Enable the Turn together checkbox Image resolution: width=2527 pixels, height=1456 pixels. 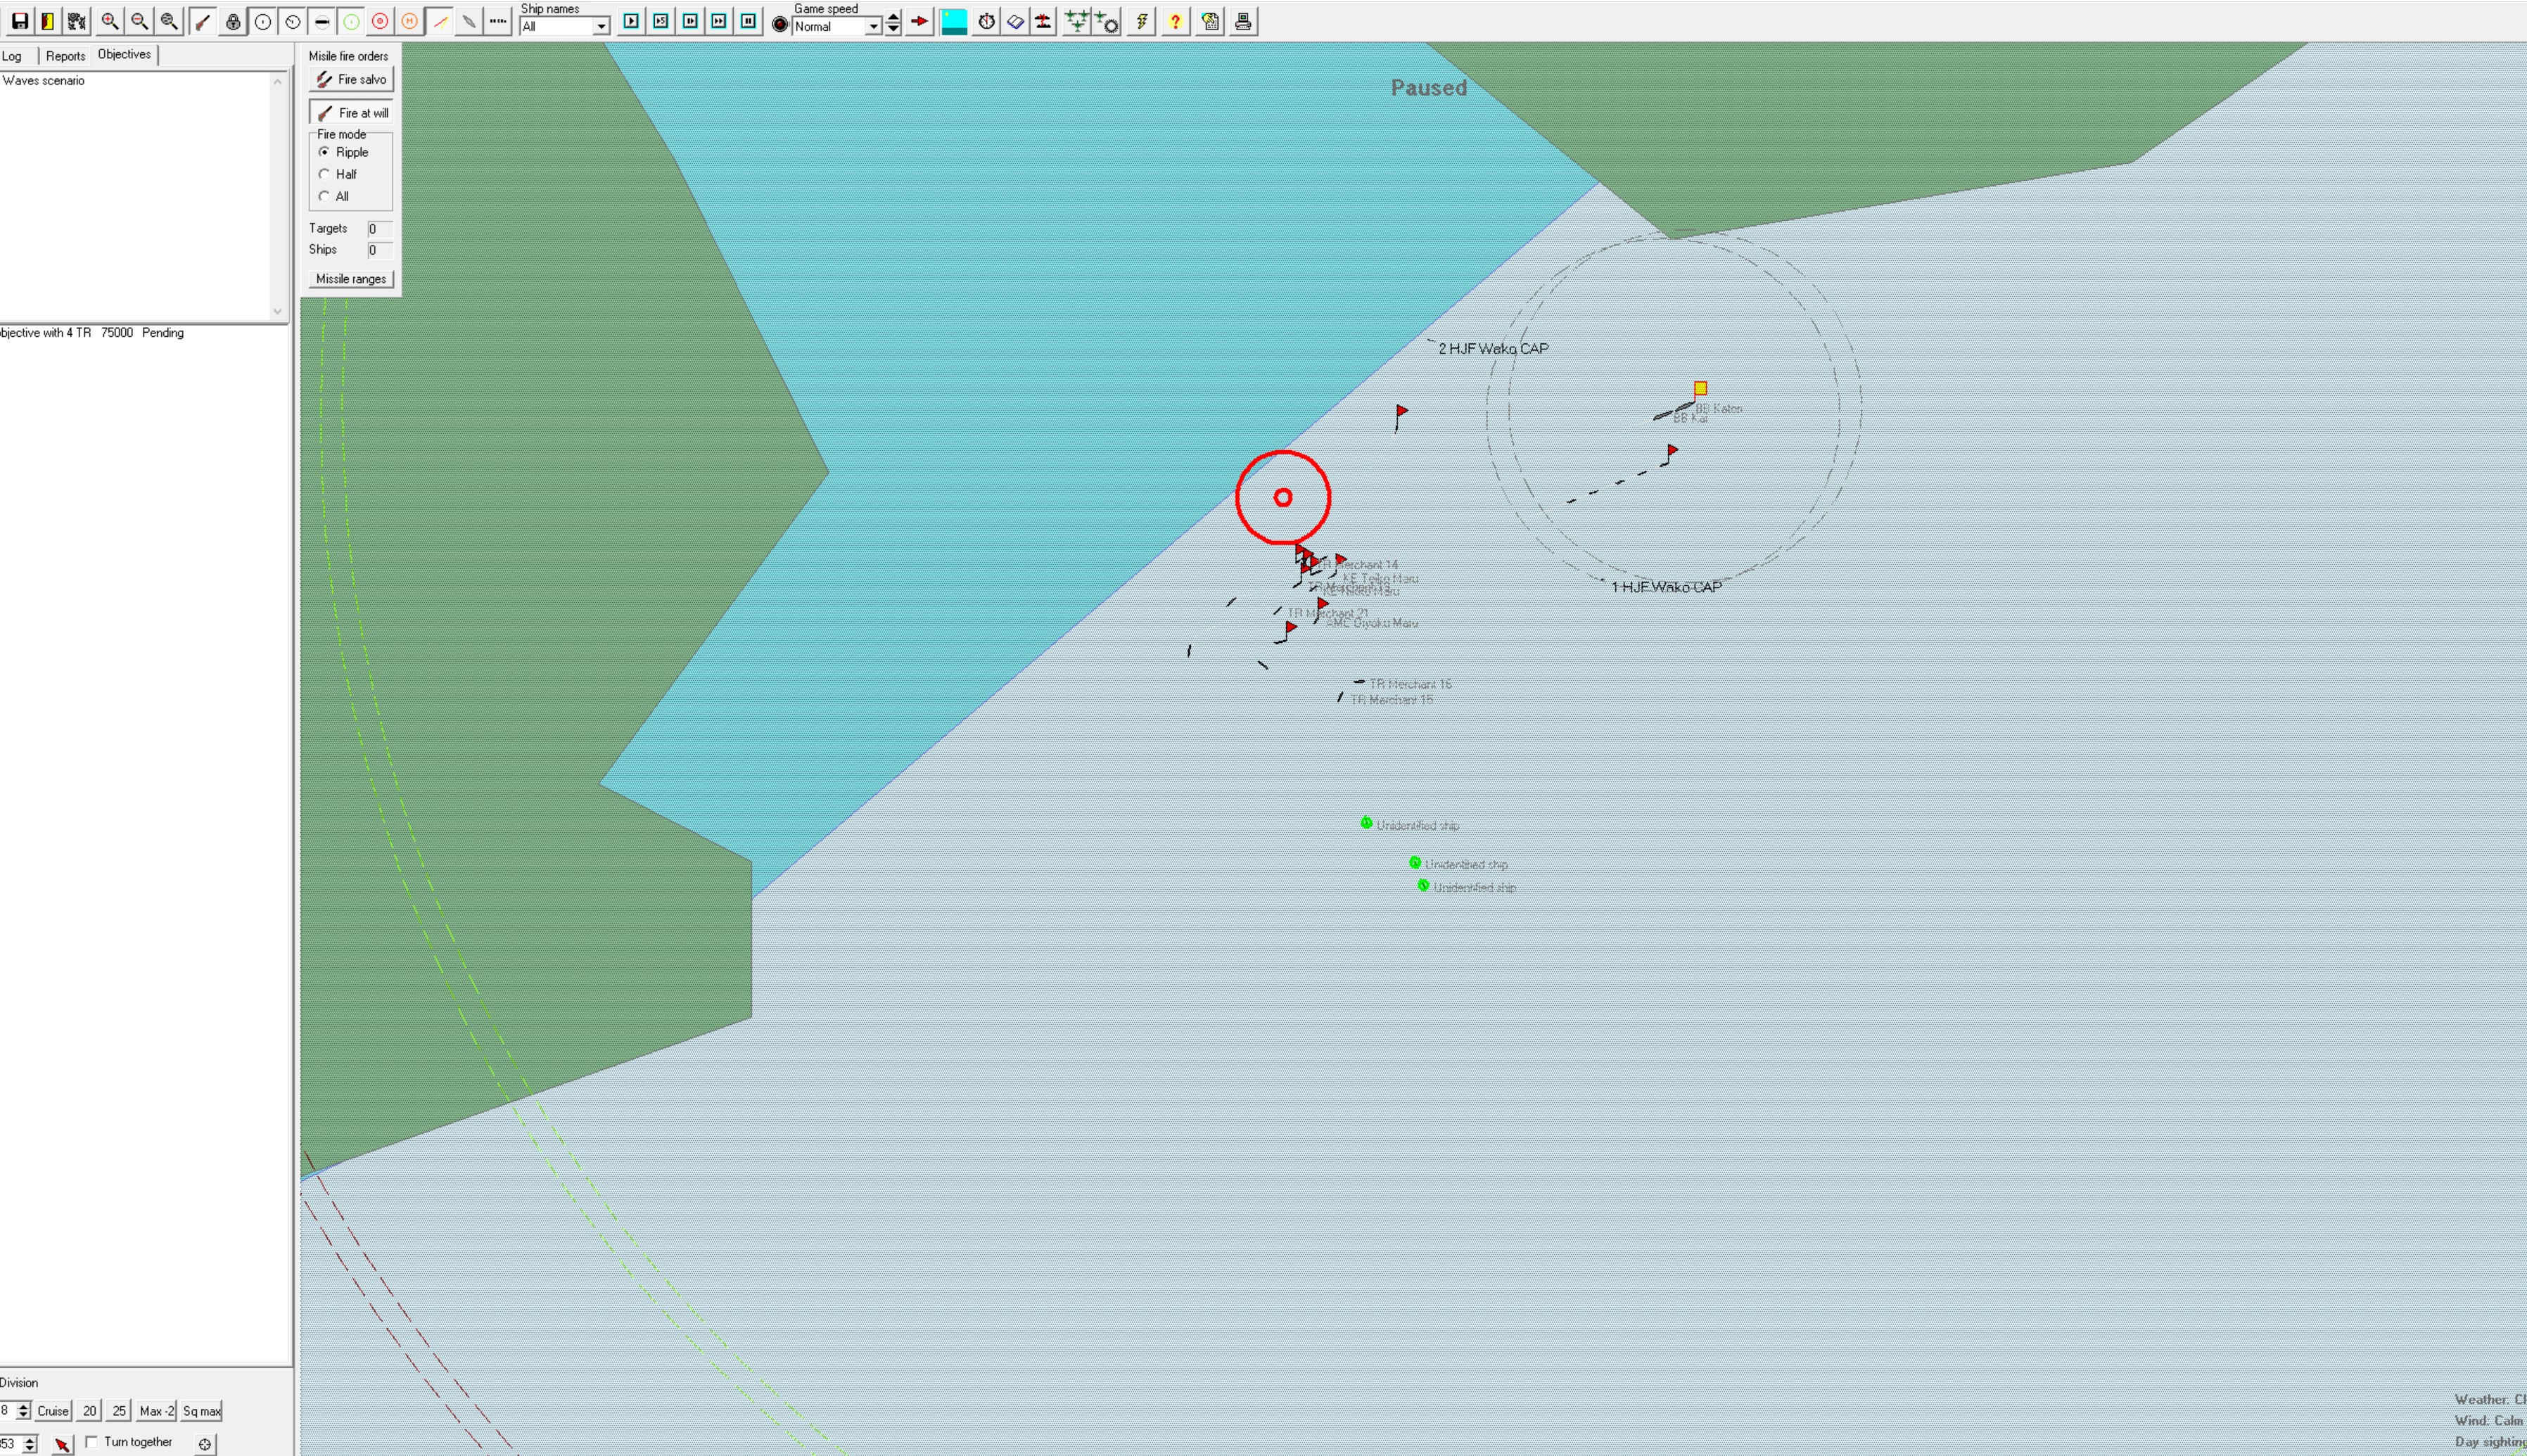click(x=92, y=1441)
